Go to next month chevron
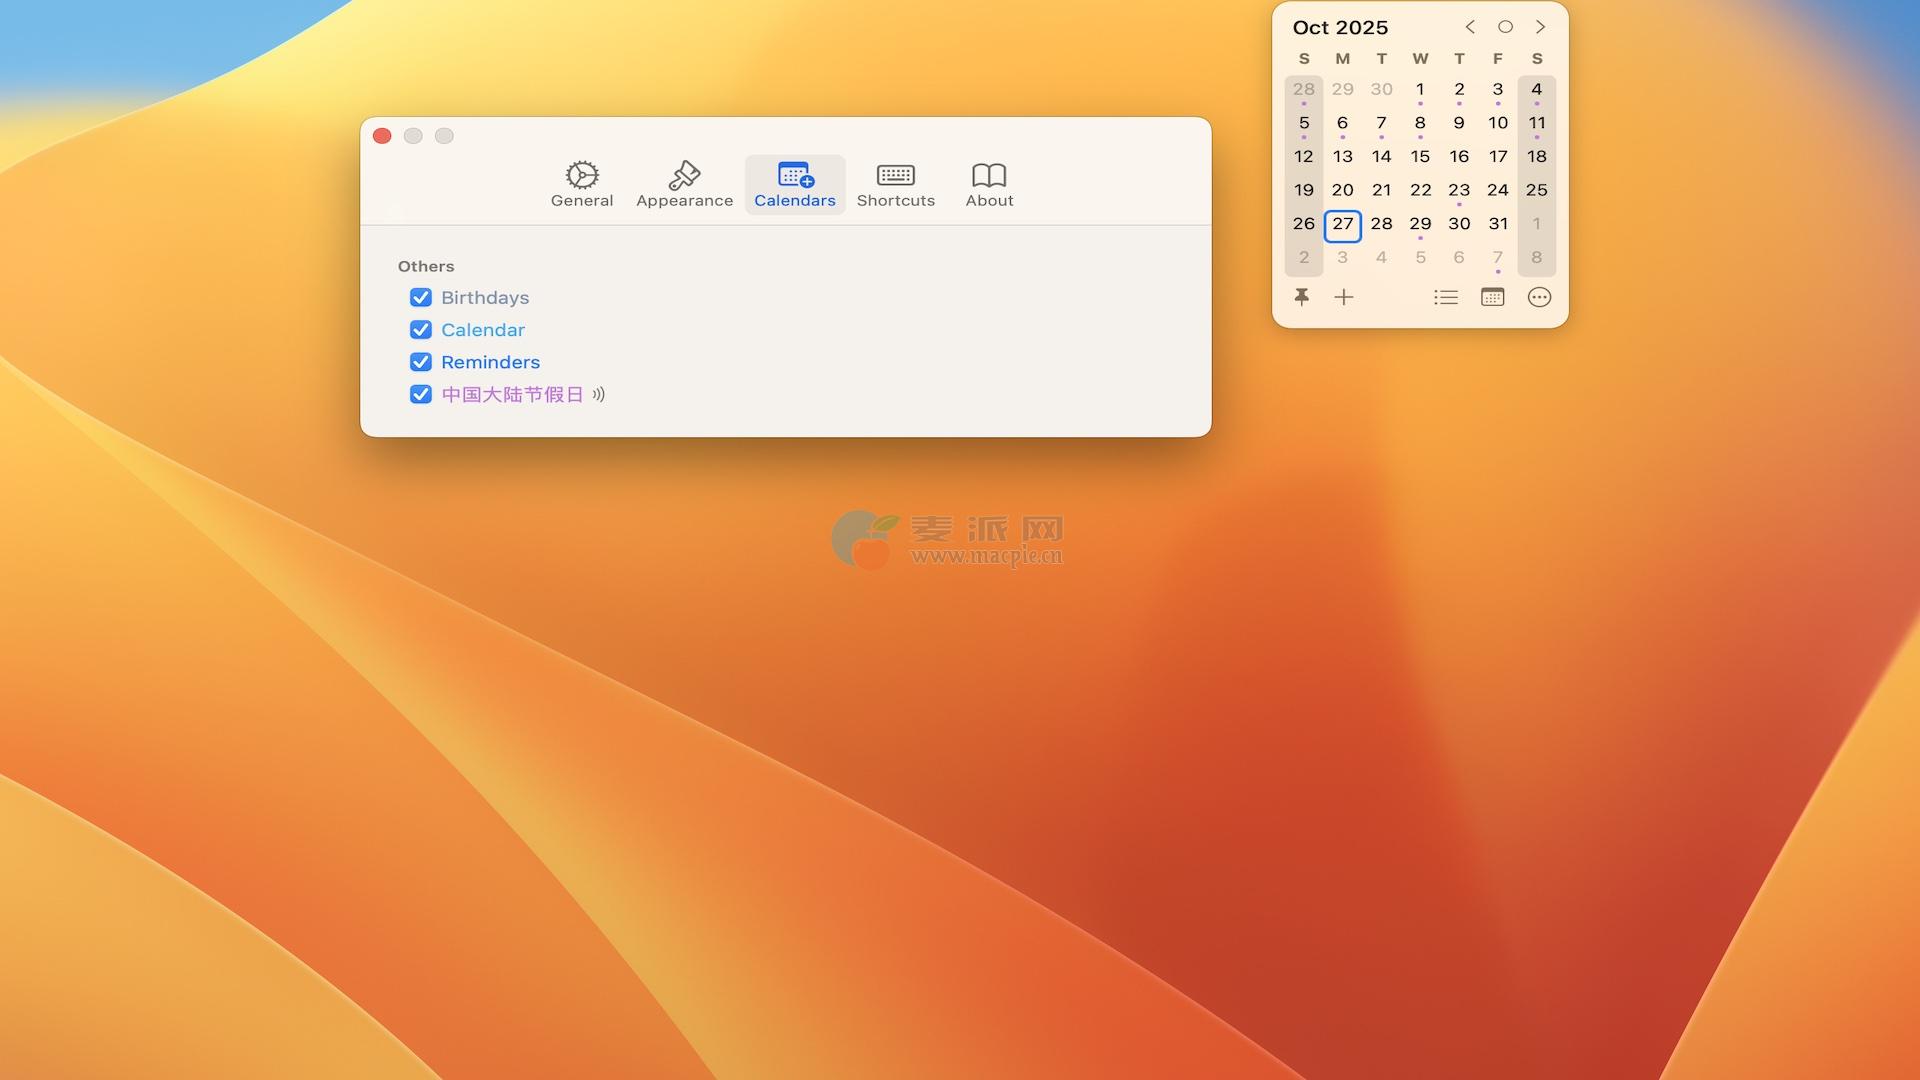Image resolution: width=1920 pixels, height=1080 pixels. pos(1540,27)
